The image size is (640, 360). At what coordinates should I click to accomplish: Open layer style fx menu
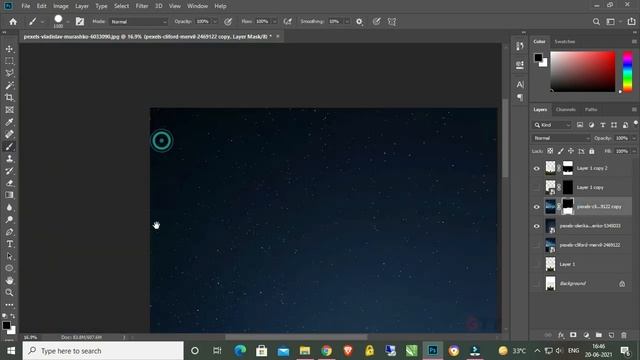coord(561,335)
